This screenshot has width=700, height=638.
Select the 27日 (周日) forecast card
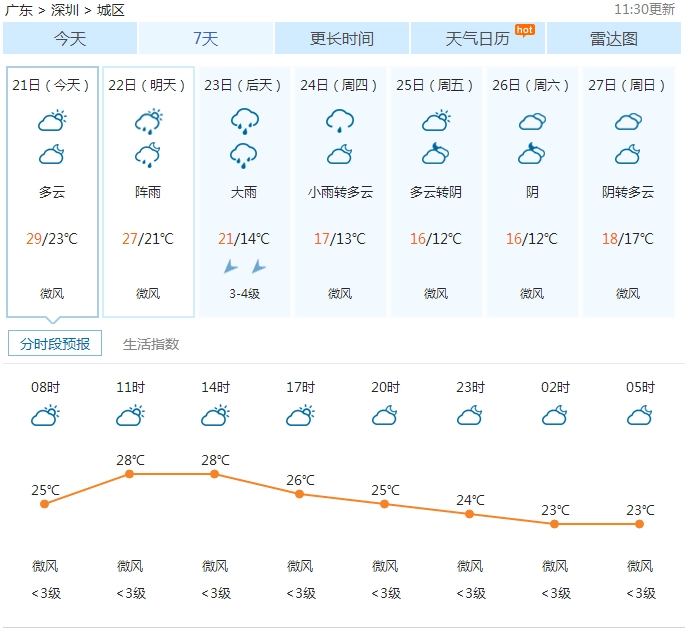(x=628, y=192)
